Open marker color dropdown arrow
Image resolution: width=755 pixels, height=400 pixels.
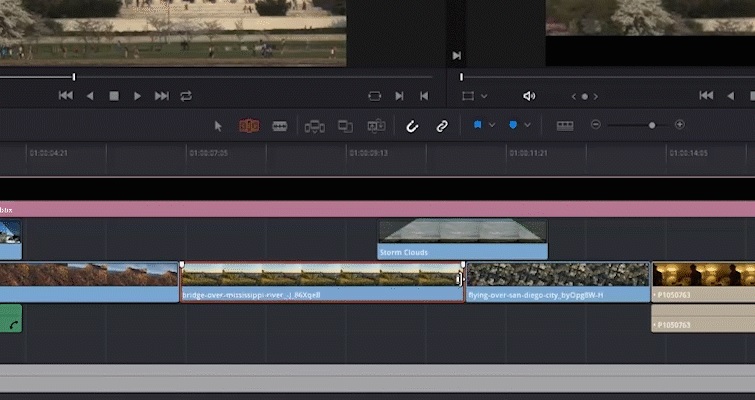point(527,125)
